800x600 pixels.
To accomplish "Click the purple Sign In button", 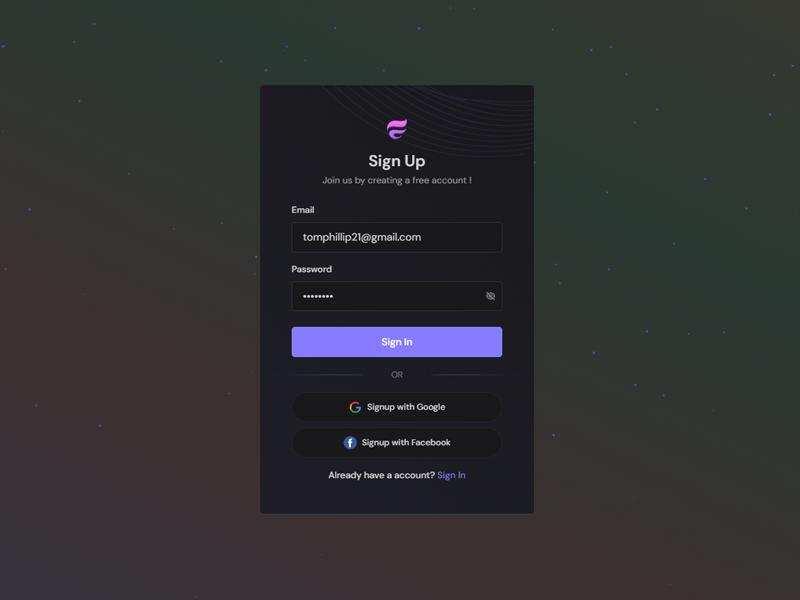I will 396,342.
